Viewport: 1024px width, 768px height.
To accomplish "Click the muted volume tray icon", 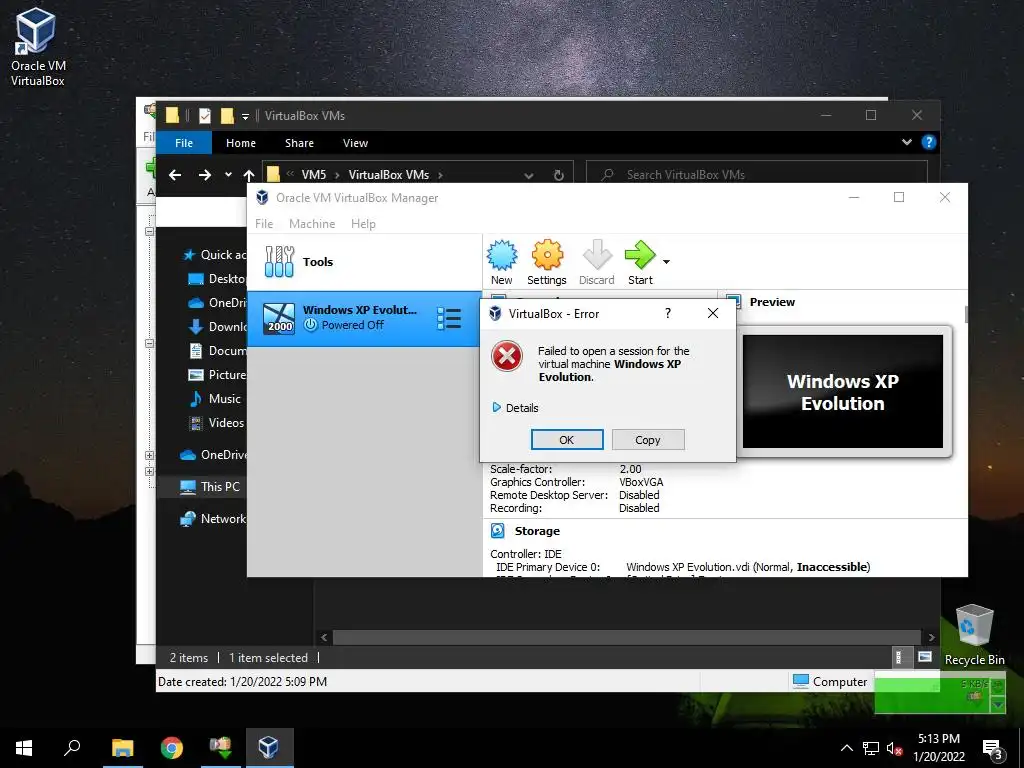I will coord(894,748).
